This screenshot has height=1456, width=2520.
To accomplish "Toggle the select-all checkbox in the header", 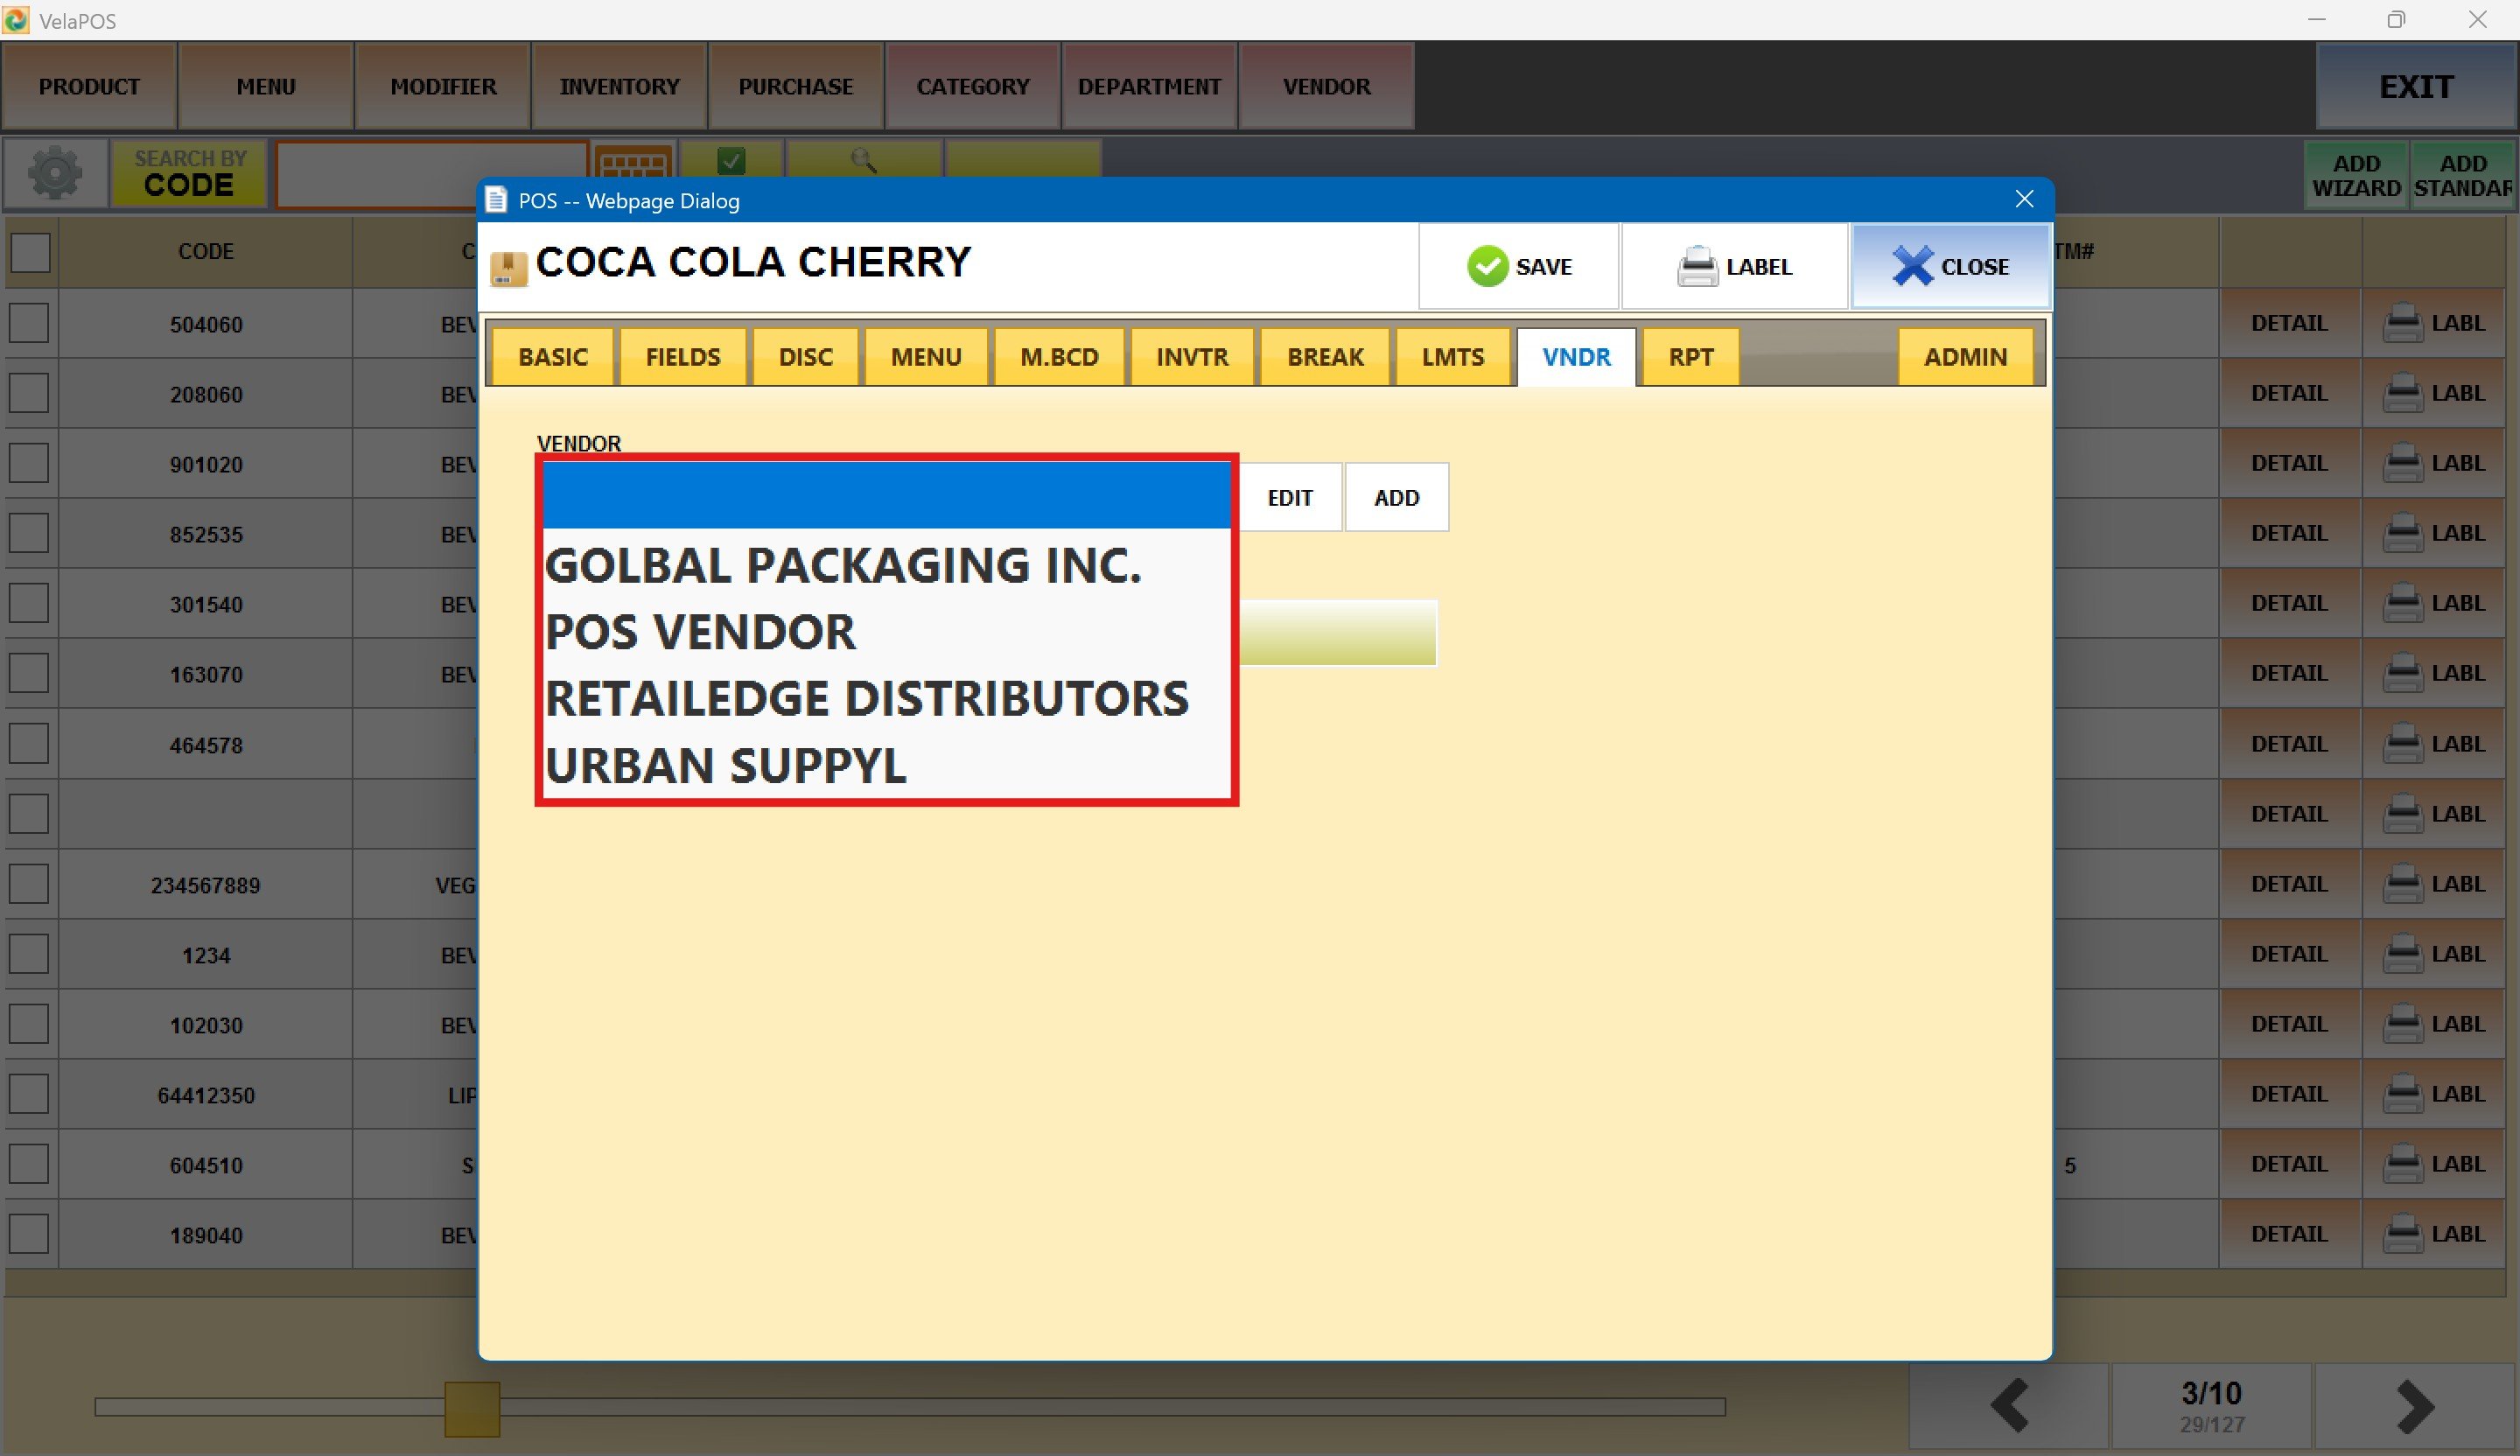I will [30, 252].
